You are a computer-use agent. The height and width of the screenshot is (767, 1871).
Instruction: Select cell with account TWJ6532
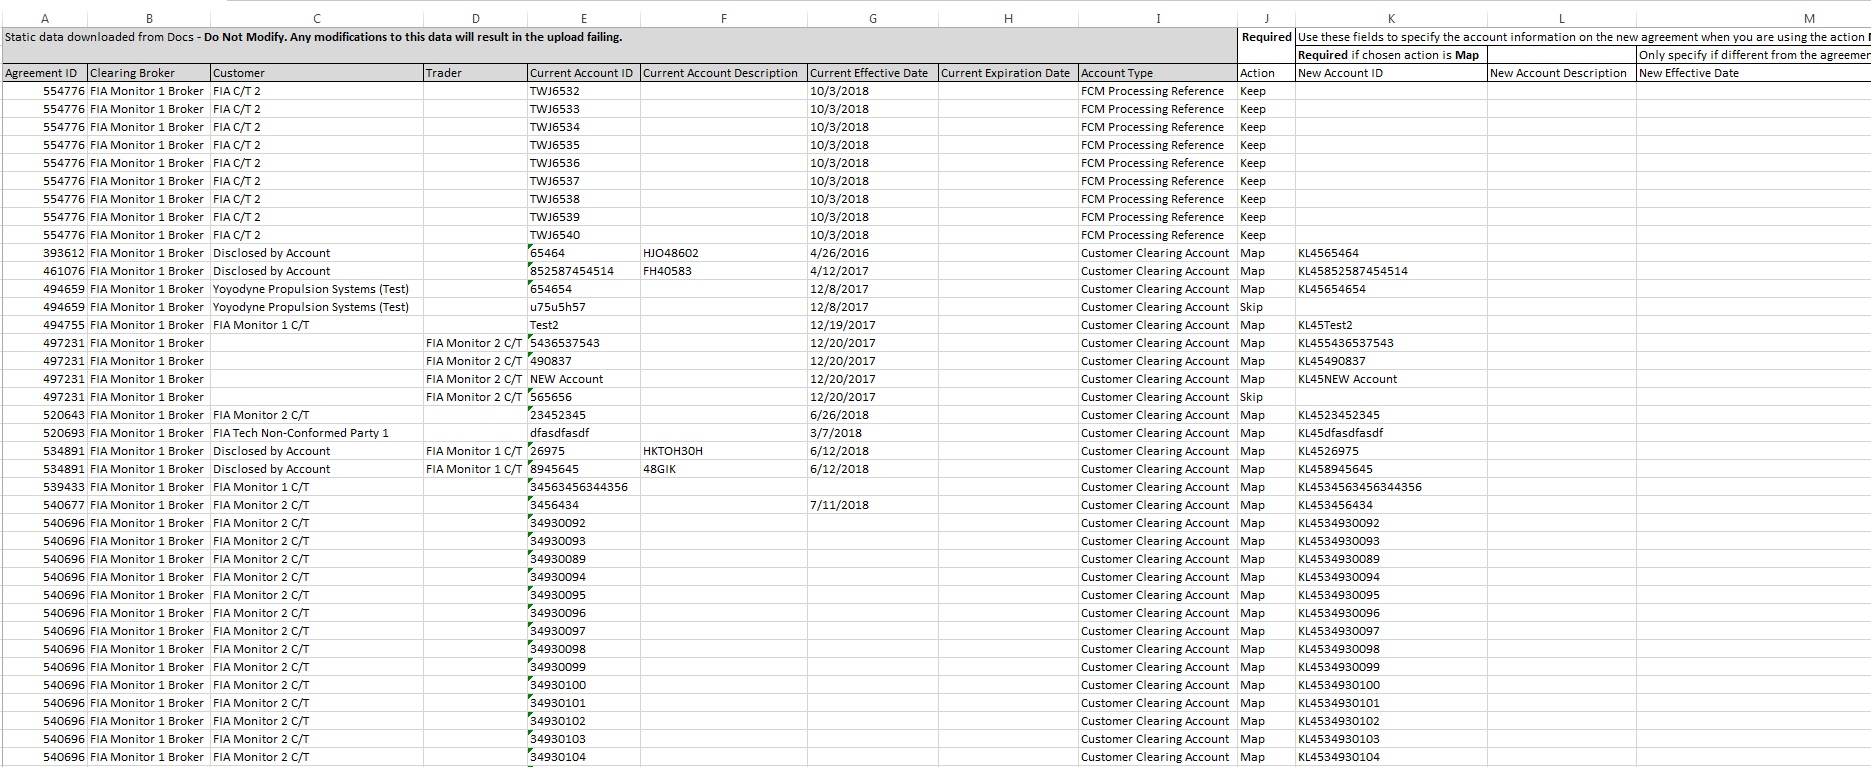pos(584,91)
